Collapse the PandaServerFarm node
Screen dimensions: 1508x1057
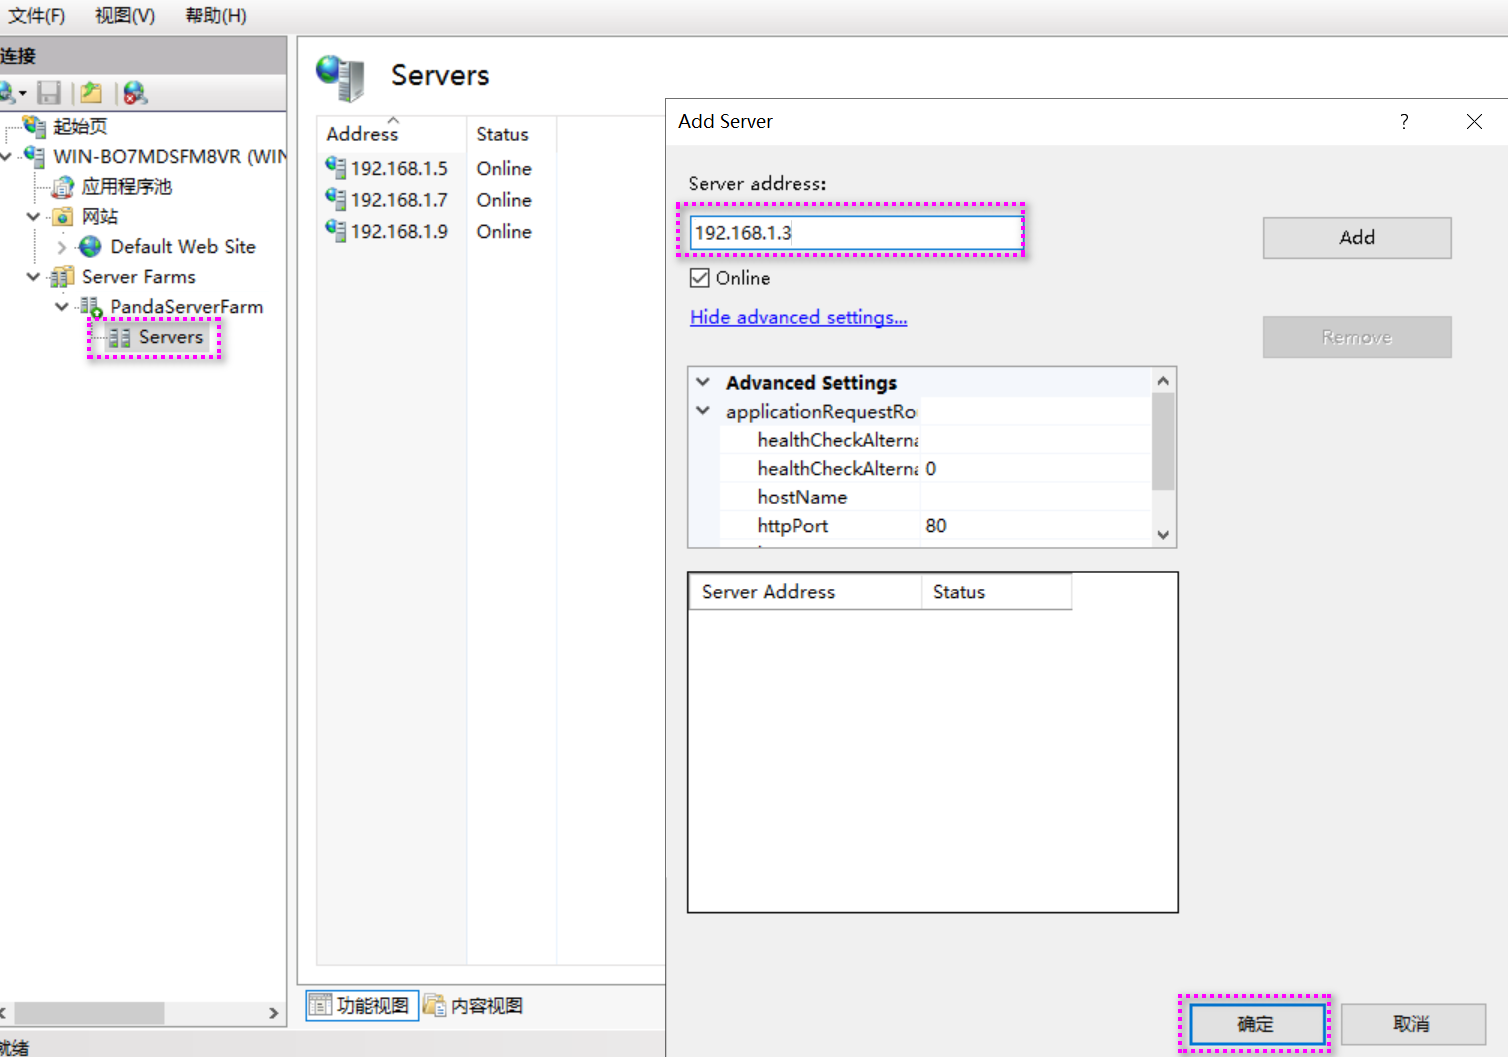[x=62, y=307]
